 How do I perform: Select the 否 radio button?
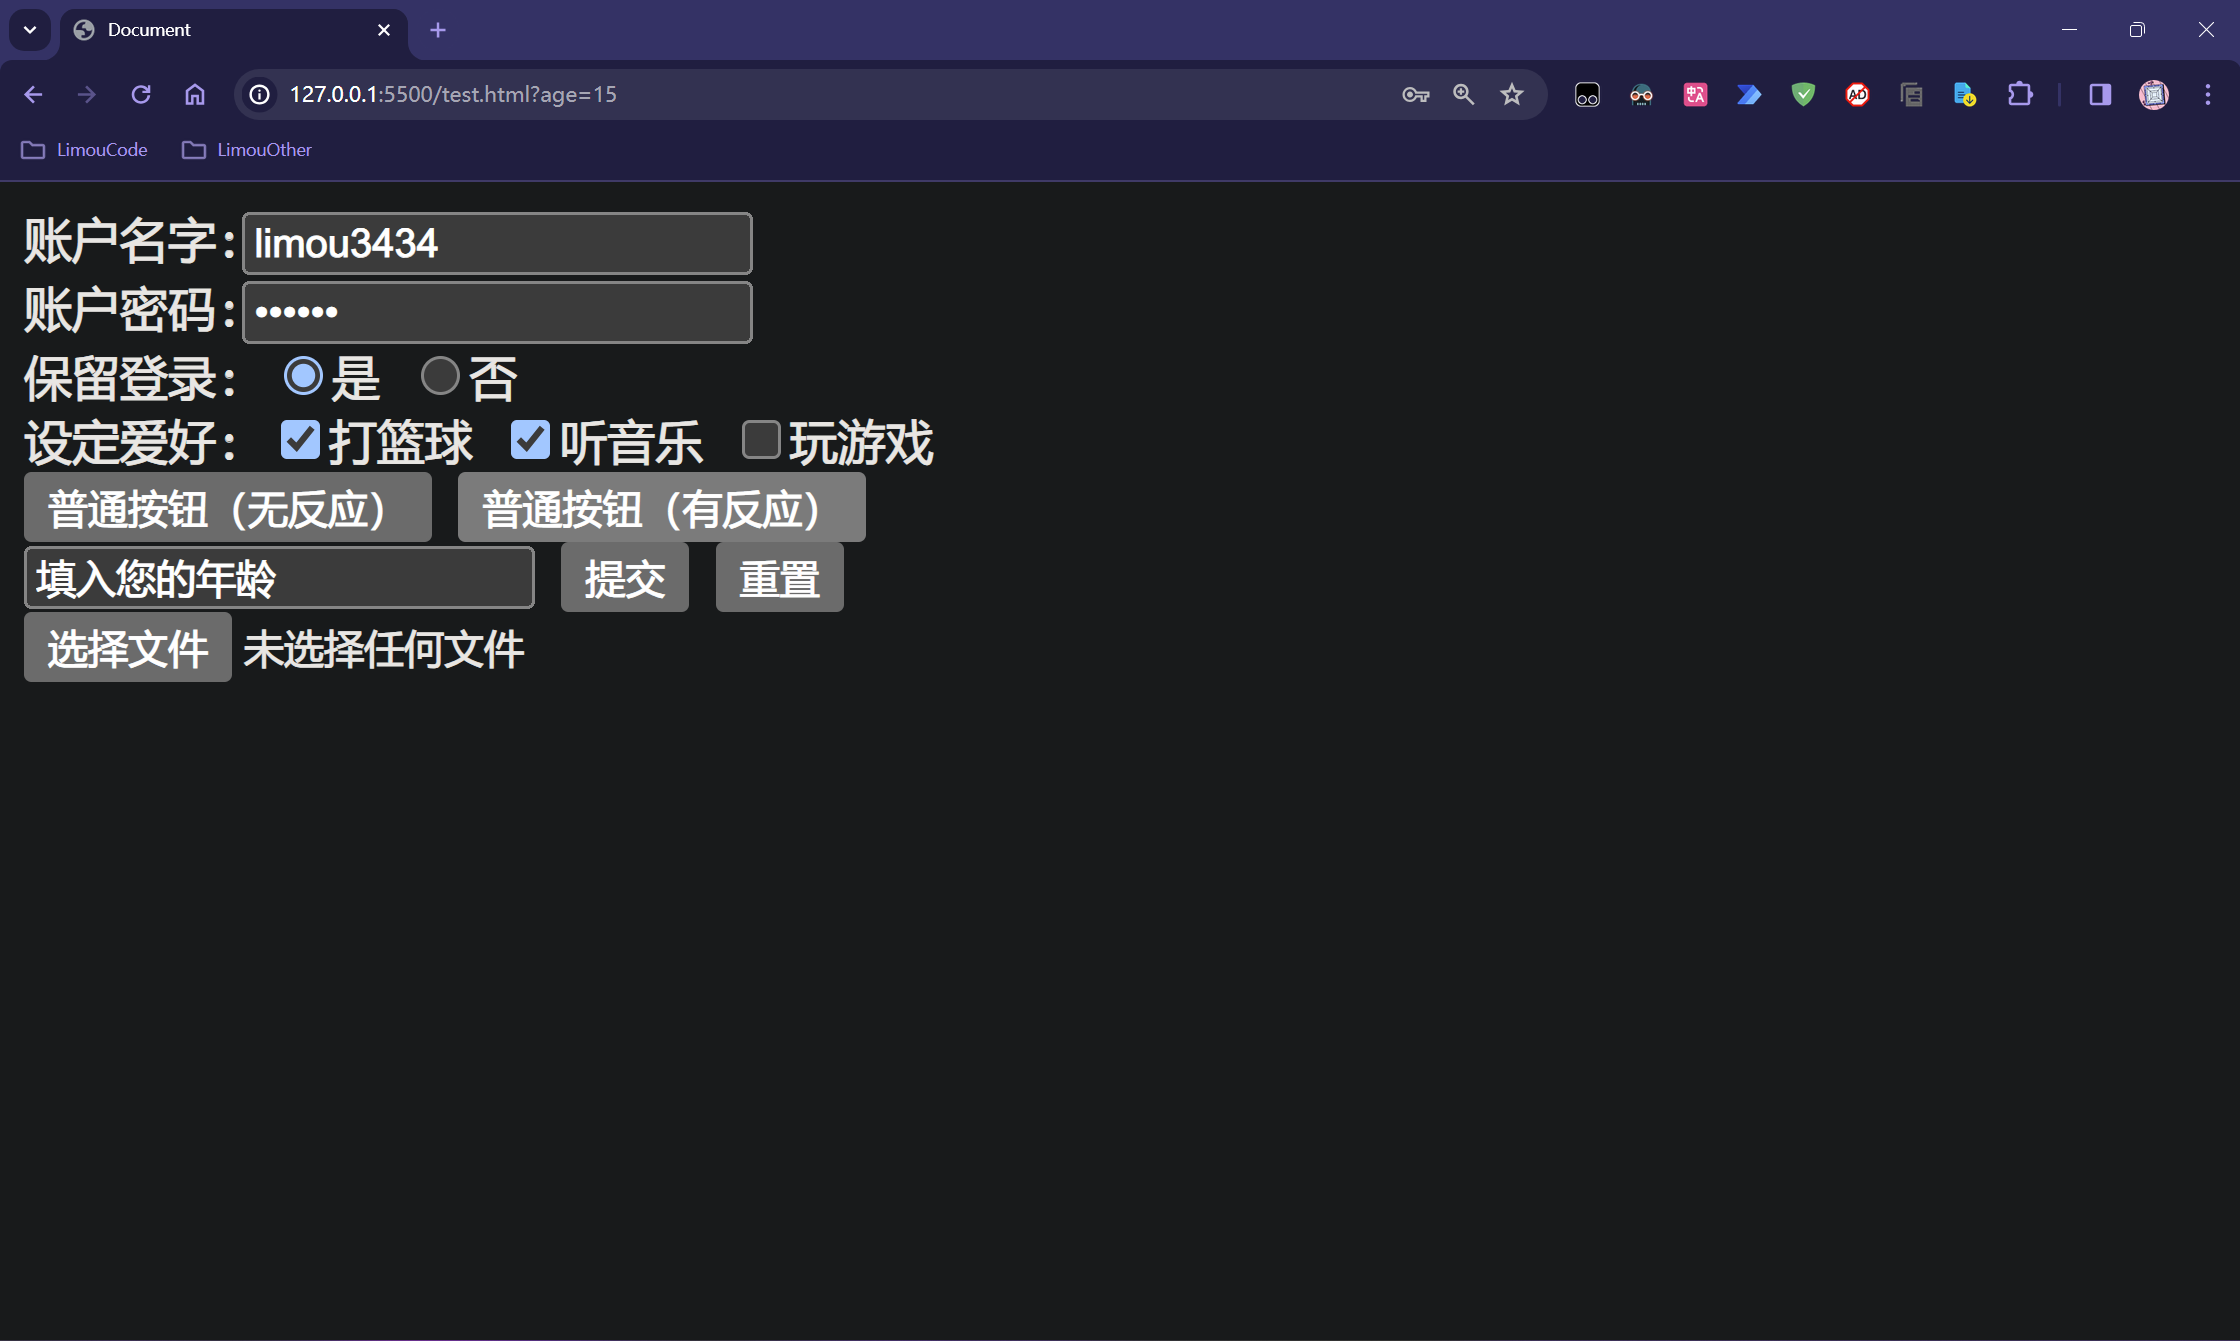440,376
